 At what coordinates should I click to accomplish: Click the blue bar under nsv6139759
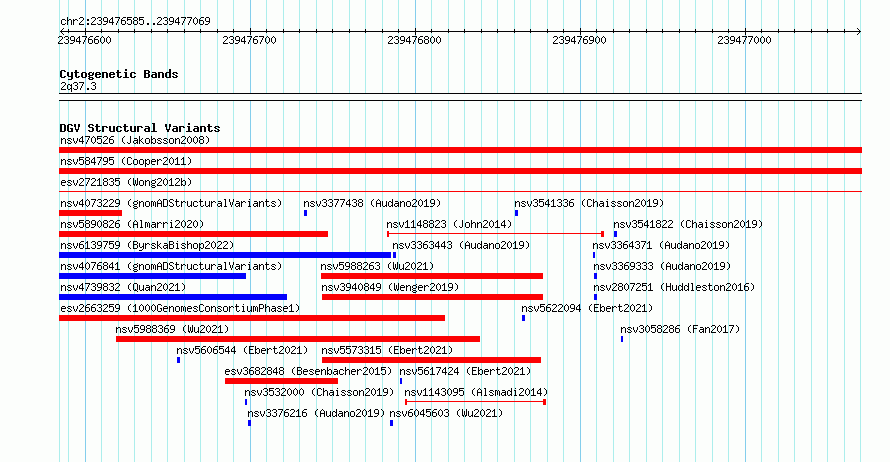coord(225,255)
